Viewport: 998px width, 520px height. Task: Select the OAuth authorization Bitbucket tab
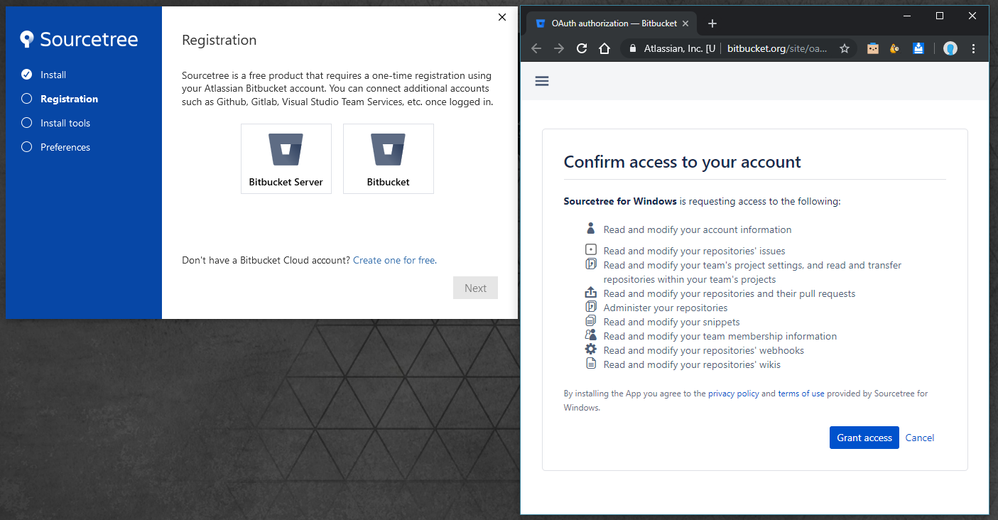pyautogui.click(x=611, y=24)
